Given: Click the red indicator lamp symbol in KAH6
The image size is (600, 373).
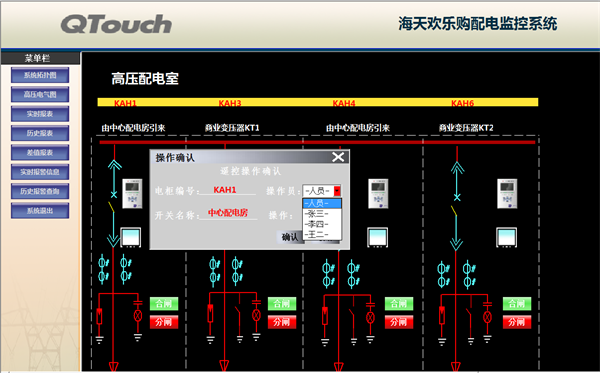Looking at the screenshot, I should click(x=487, y=317).
